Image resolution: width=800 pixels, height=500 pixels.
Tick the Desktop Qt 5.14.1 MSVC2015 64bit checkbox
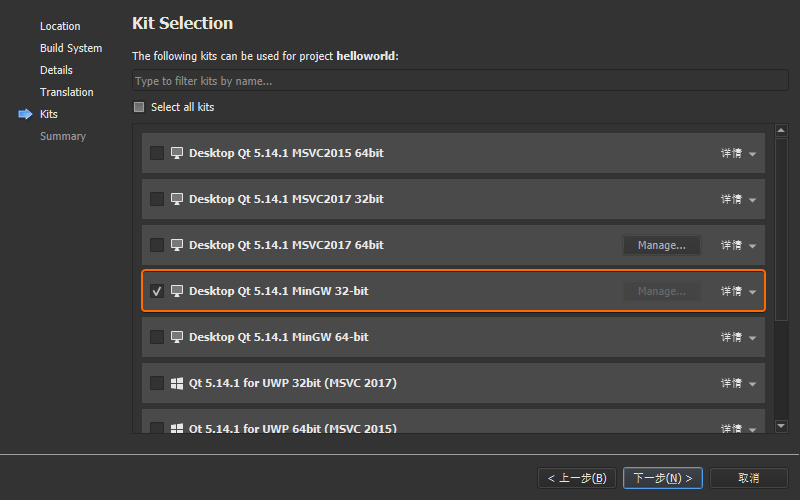(157, 153)
